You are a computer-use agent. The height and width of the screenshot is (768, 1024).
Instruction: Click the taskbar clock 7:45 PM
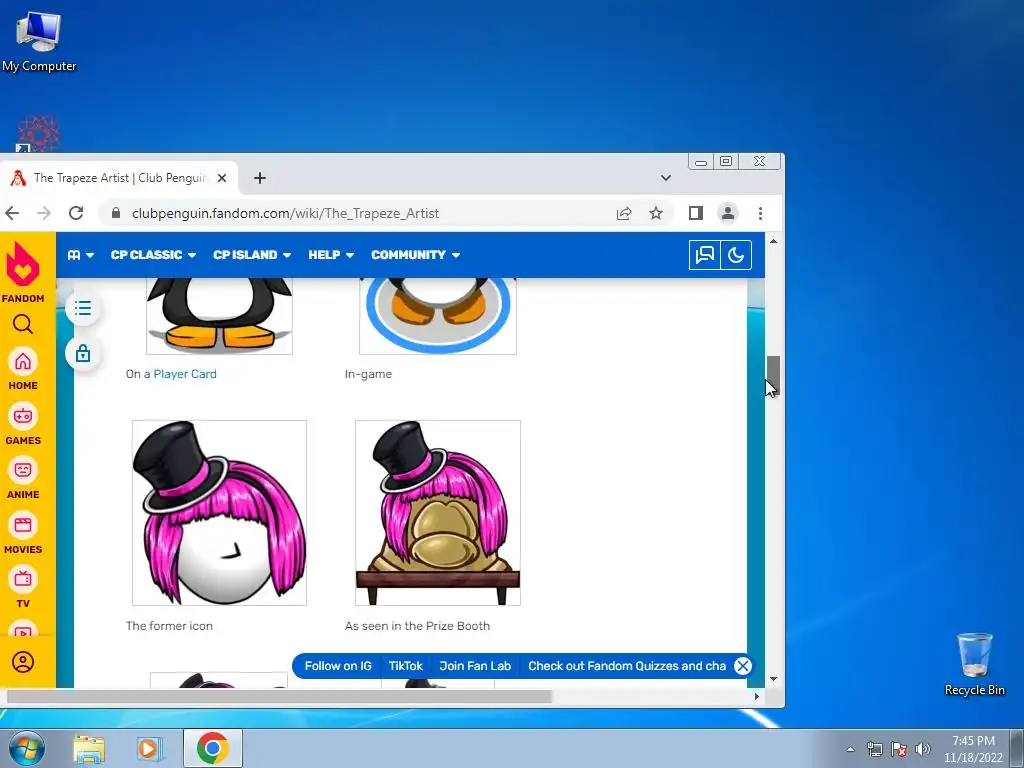click(x=973, y=741)
